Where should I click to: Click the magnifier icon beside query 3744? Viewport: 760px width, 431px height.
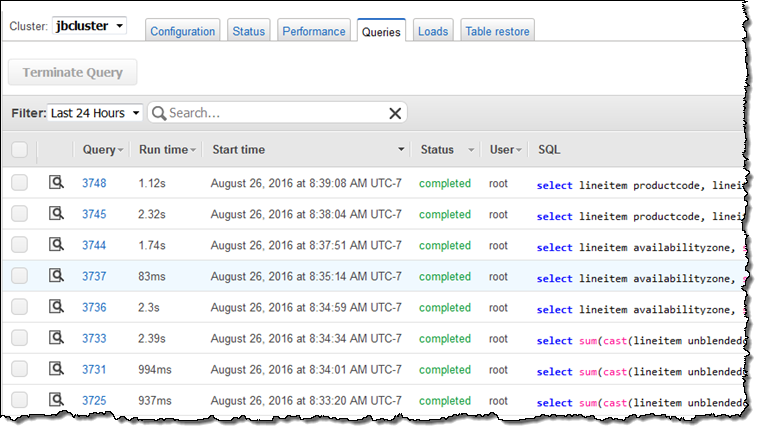[x=57, y=245]
